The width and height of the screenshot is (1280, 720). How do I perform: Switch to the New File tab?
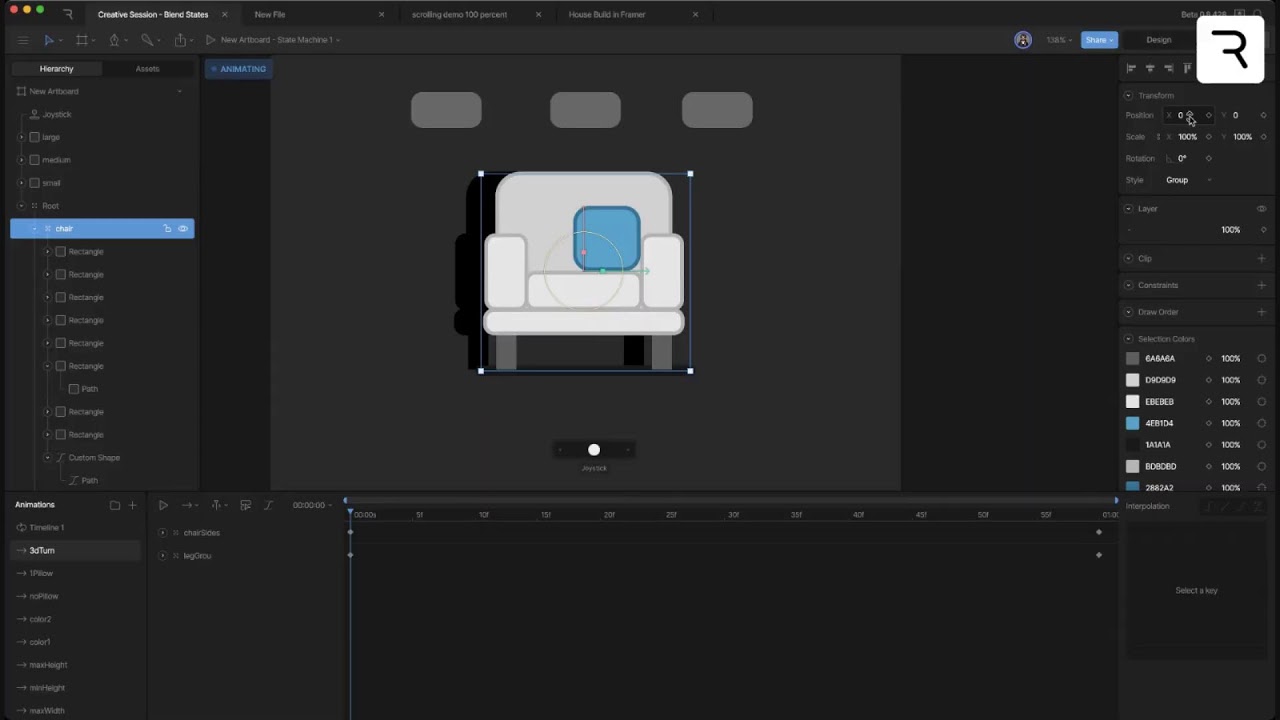270,15
